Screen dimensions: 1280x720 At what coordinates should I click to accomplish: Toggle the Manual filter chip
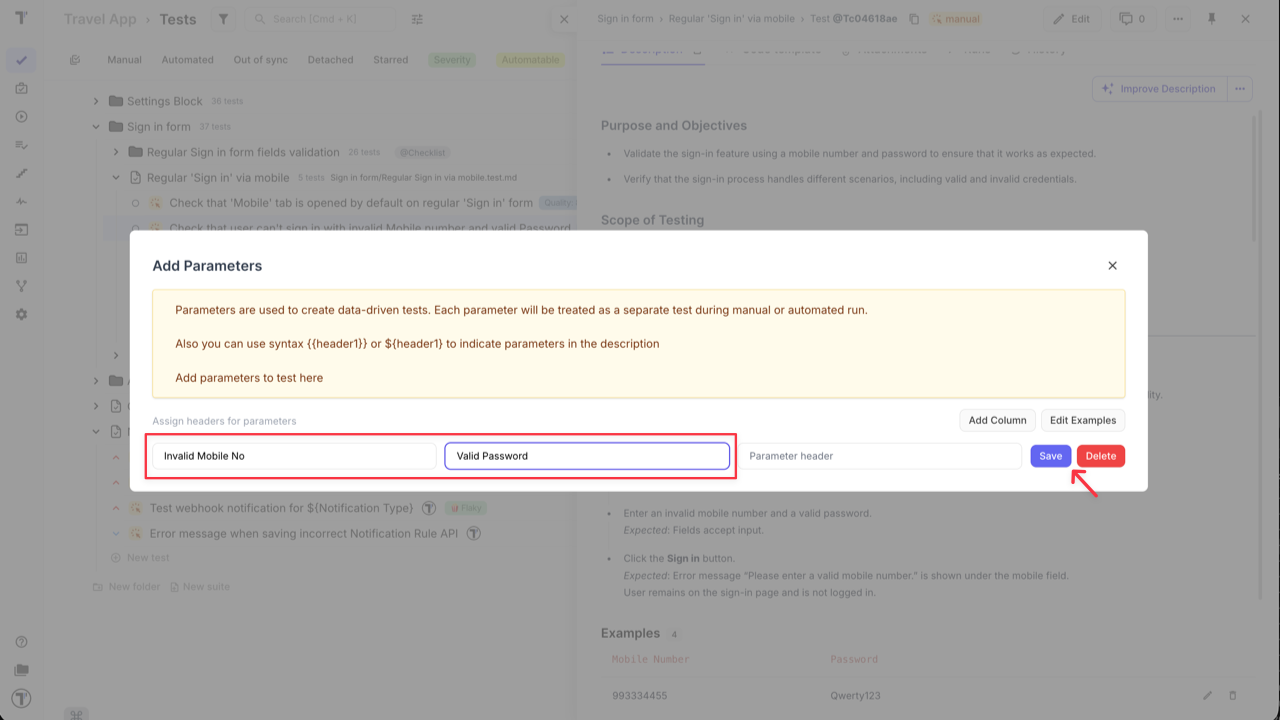124,59
